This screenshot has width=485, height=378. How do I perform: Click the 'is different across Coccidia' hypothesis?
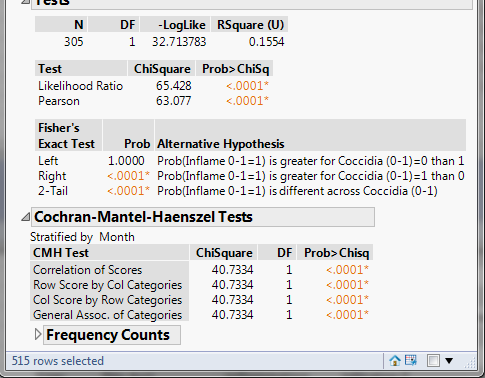pos(297,191)
